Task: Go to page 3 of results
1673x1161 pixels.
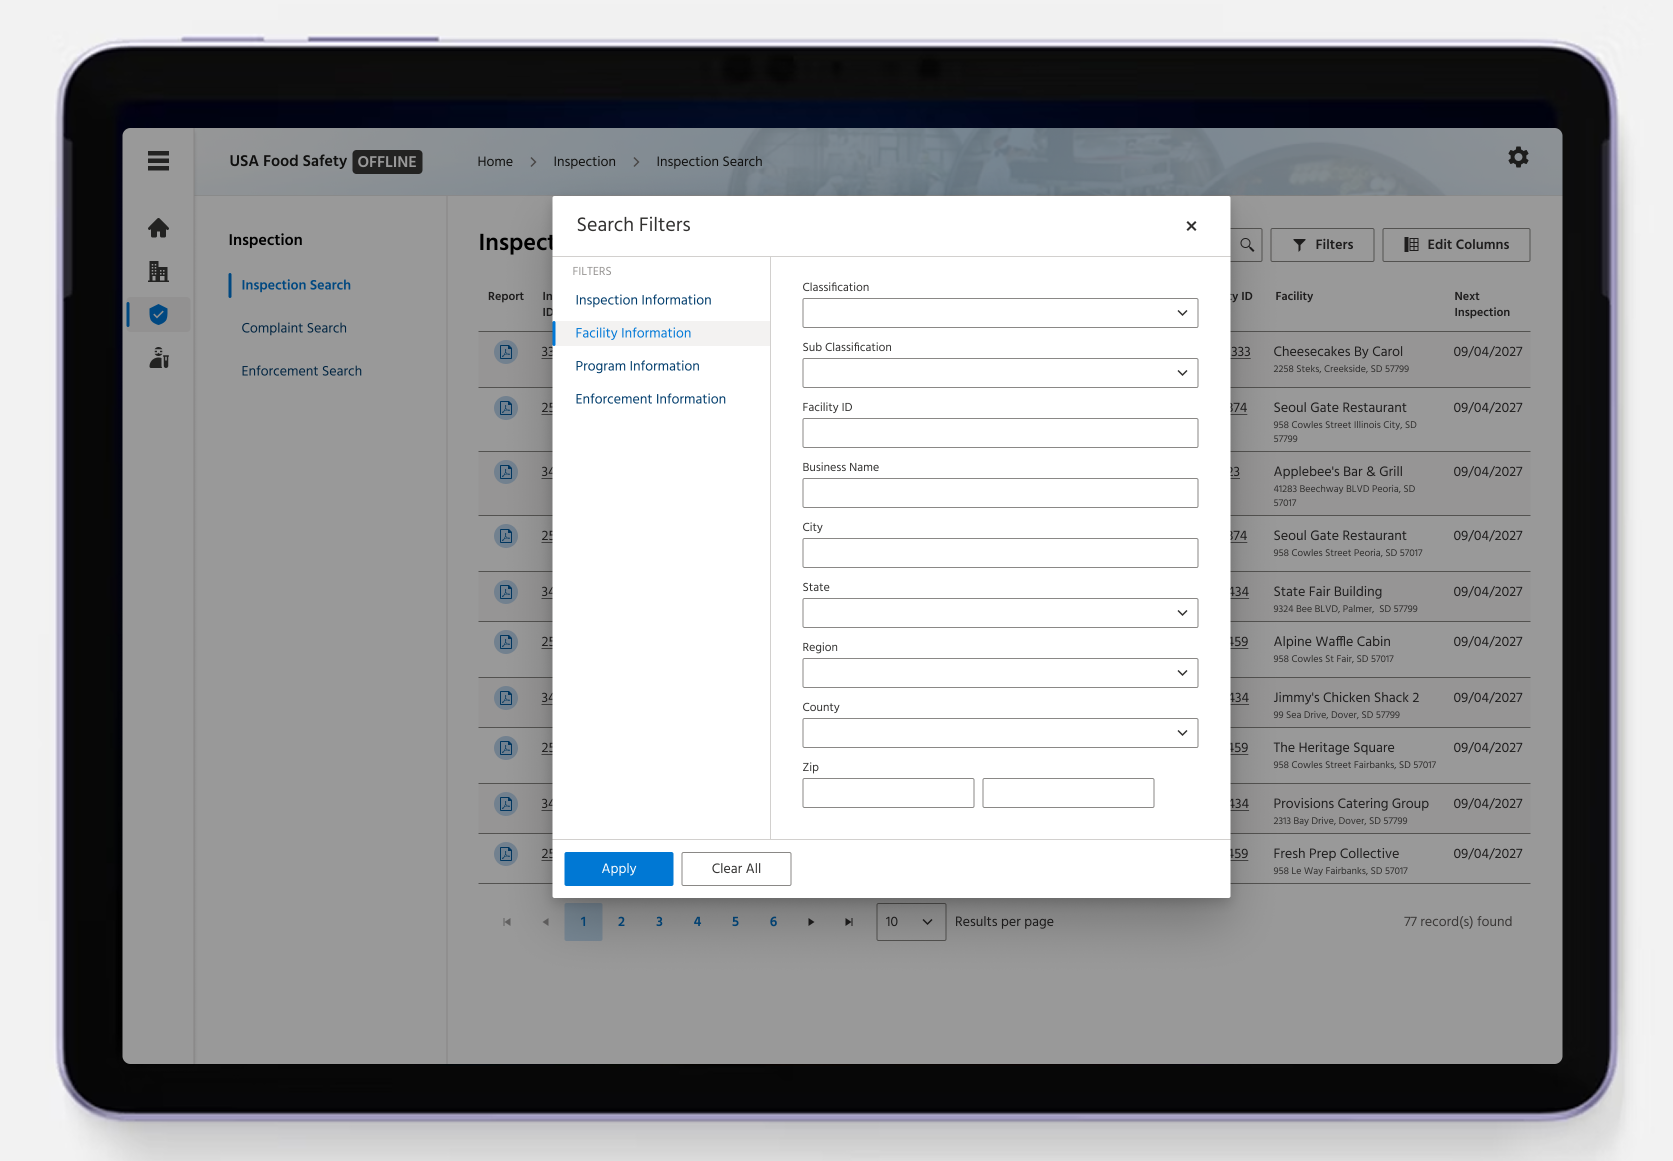Action: click(659, 922)
